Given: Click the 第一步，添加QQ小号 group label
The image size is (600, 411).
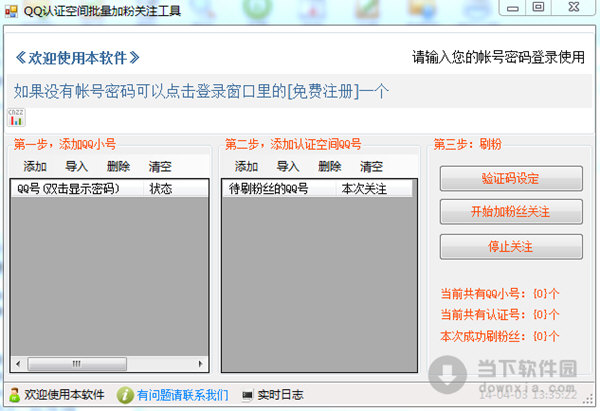Looking at the screenshot, I should pyautogui.click(x=65, y=144).
